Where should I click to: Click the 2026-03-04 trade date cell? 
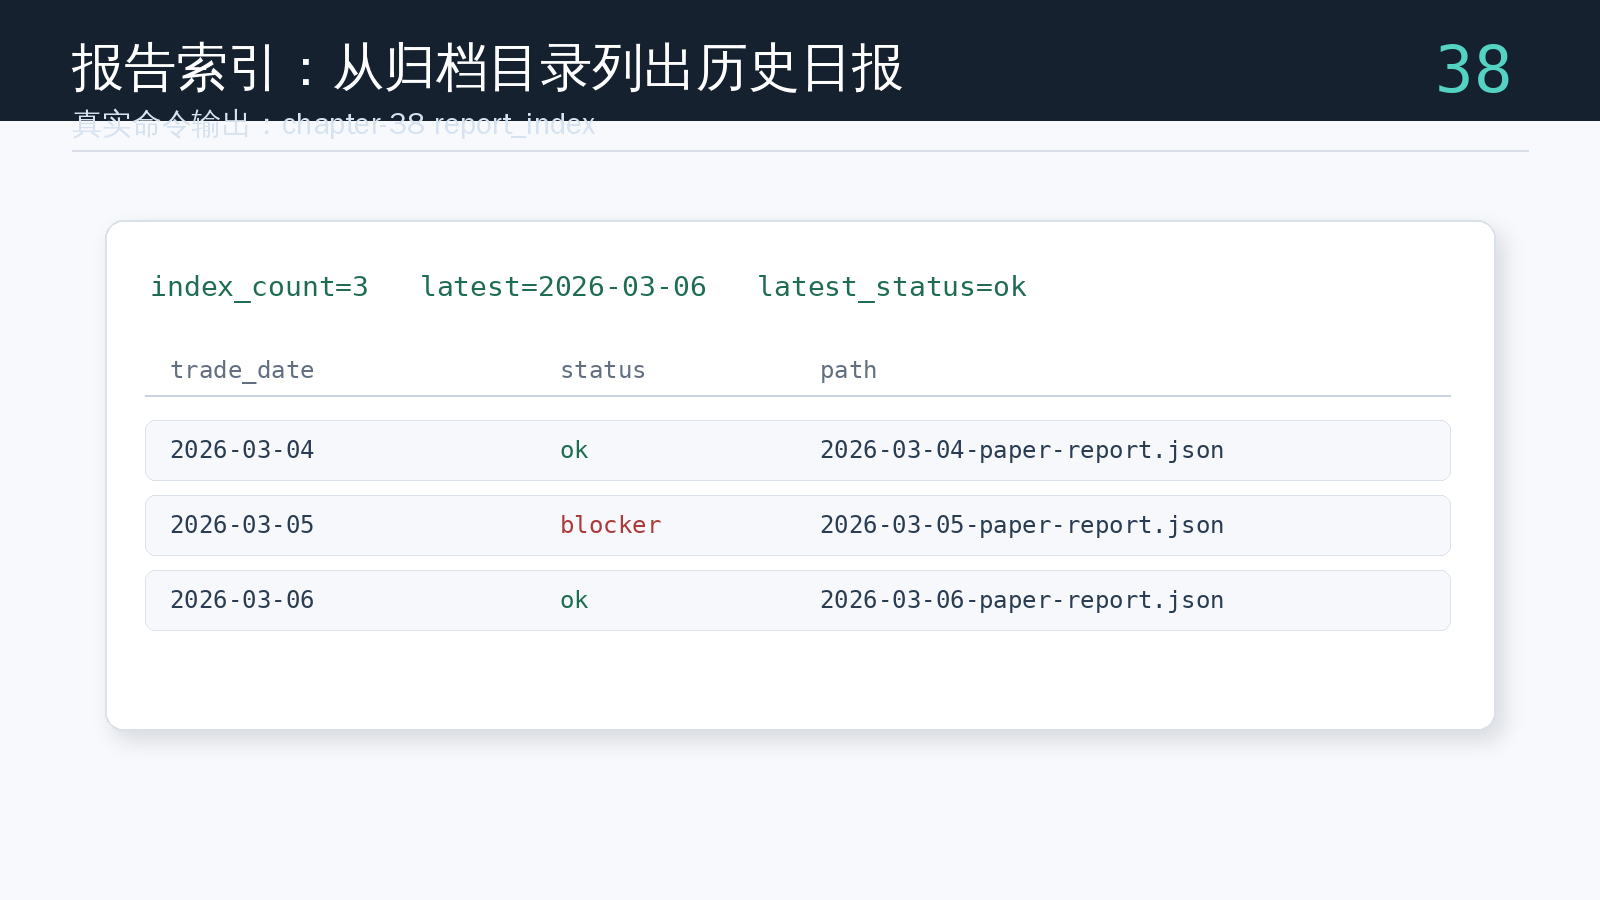242,450
